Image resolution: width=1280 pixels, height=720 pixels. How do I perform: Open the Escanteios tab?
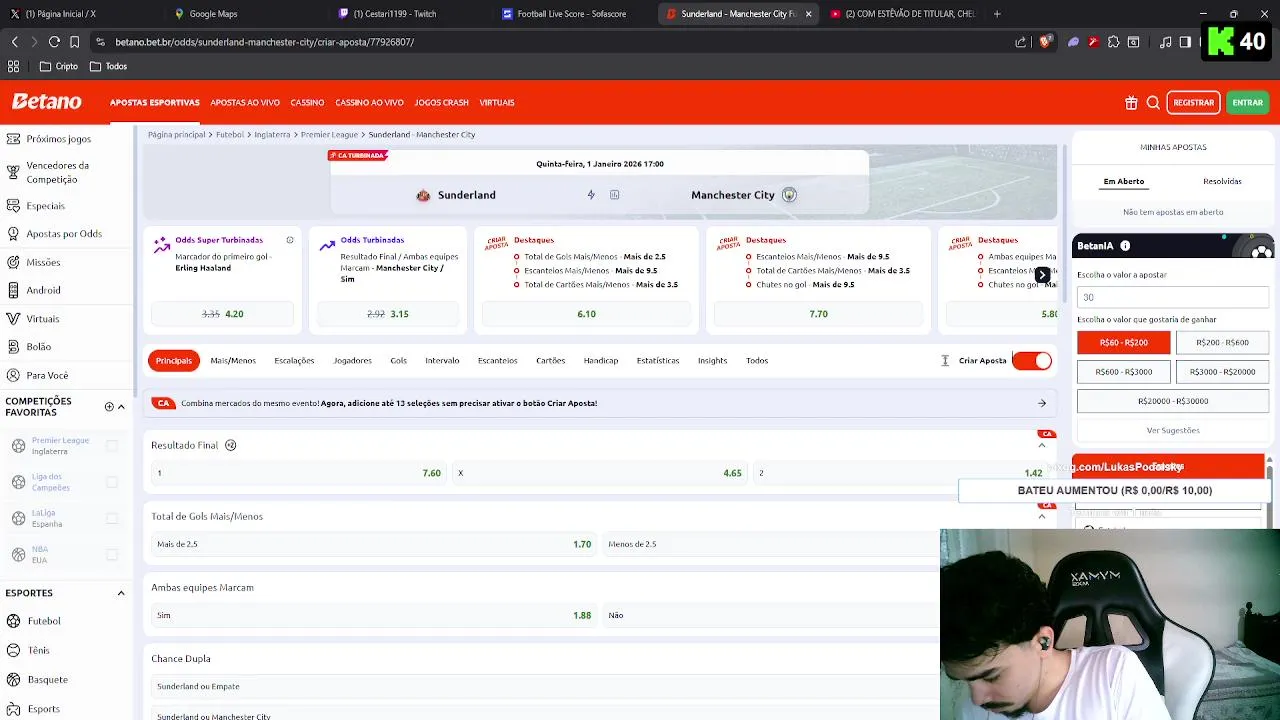point(497,361)
